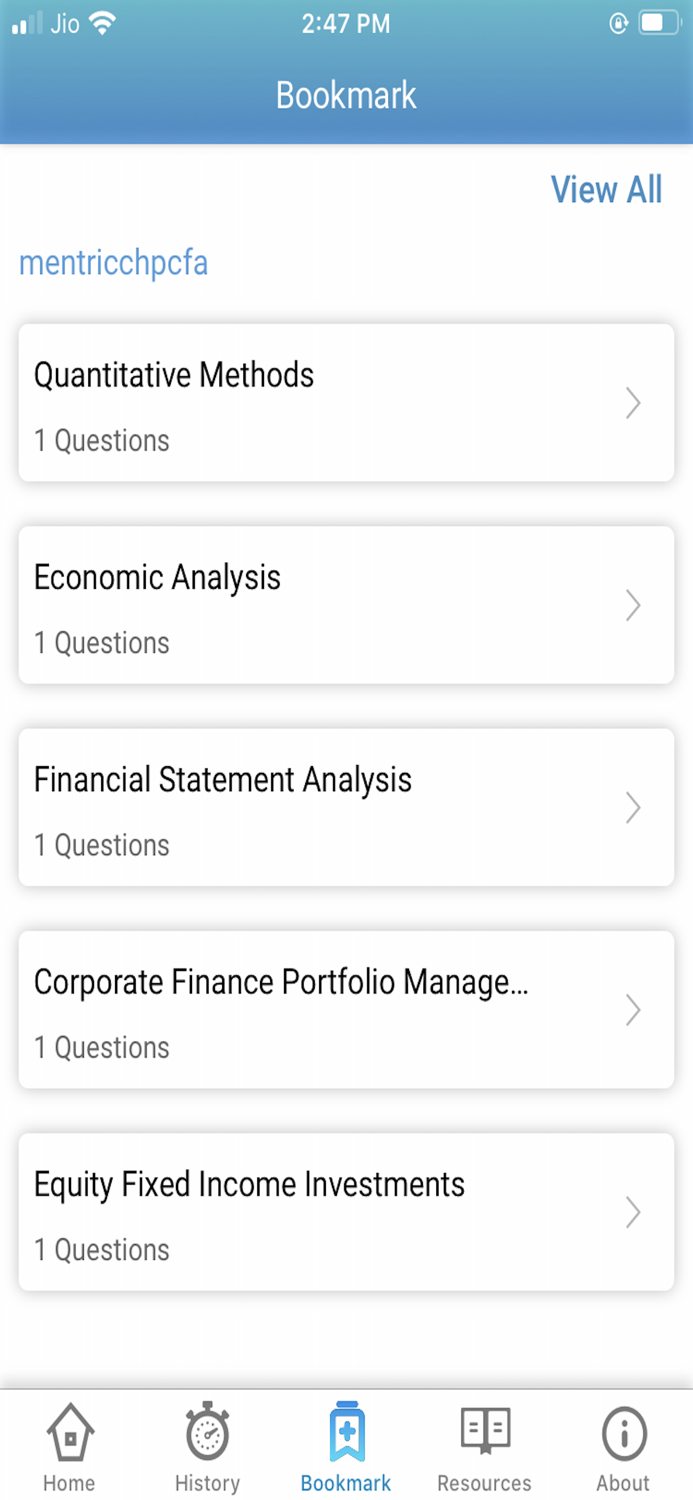Viewport: 693px width, 1500px height.
Task: Tap the Corporate Finance Portfolio chevron
Action: [x=633, y=1010]
